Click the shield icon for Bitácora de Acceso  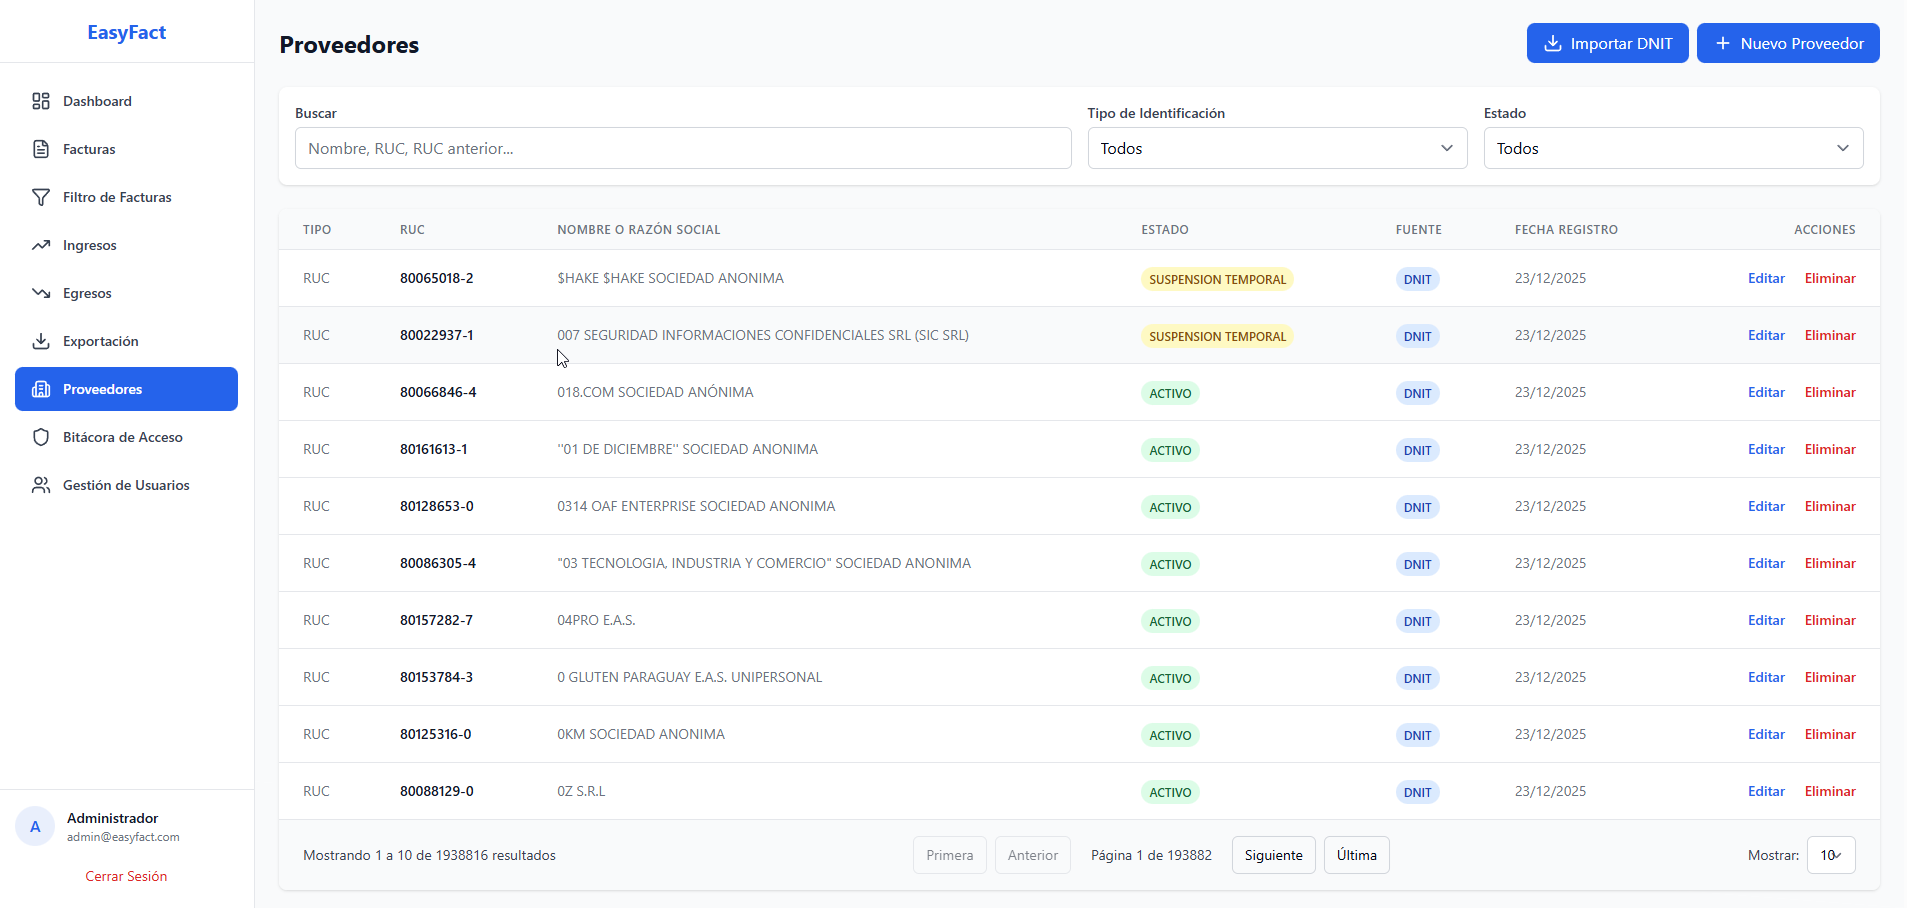(x=41, y=437)
